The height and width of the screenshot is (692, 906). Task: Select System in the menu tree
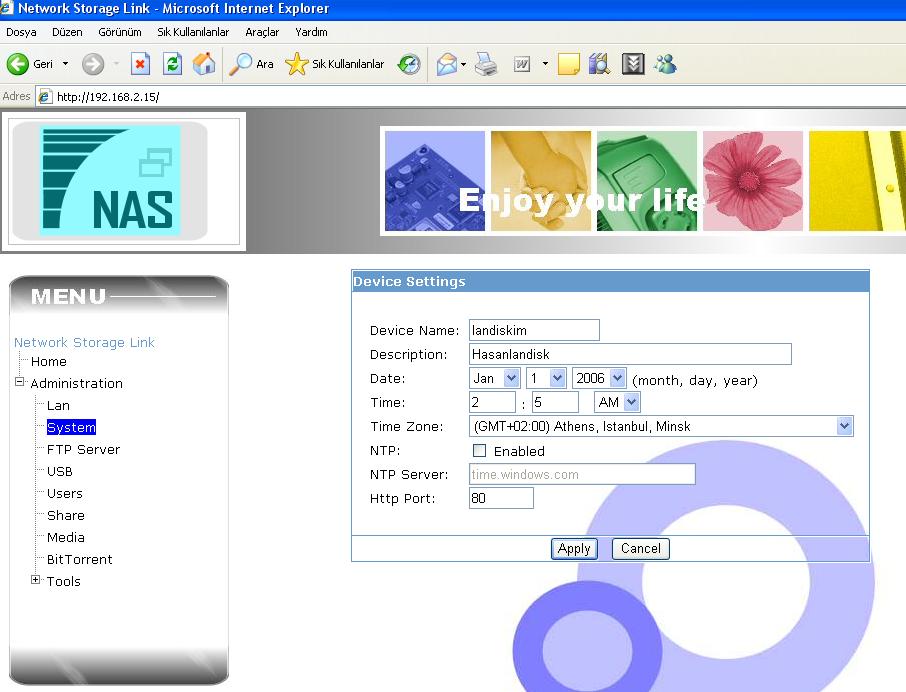point(71,427)
